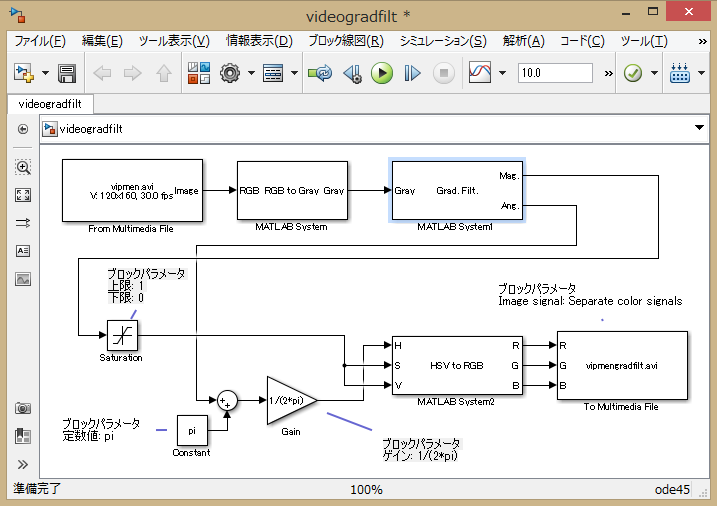Open the model path dropdown arrow at right
The image size is (717, 506).
699,128
